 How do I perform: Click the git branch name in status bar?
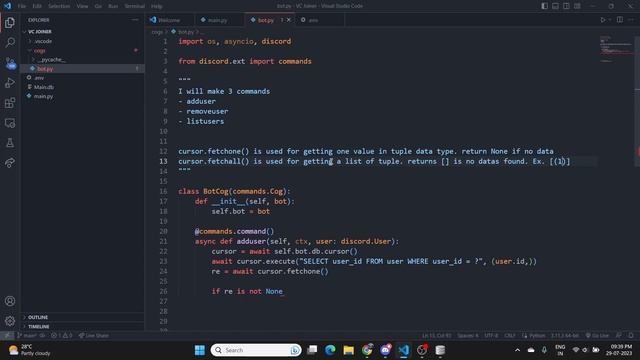[27, 336]
